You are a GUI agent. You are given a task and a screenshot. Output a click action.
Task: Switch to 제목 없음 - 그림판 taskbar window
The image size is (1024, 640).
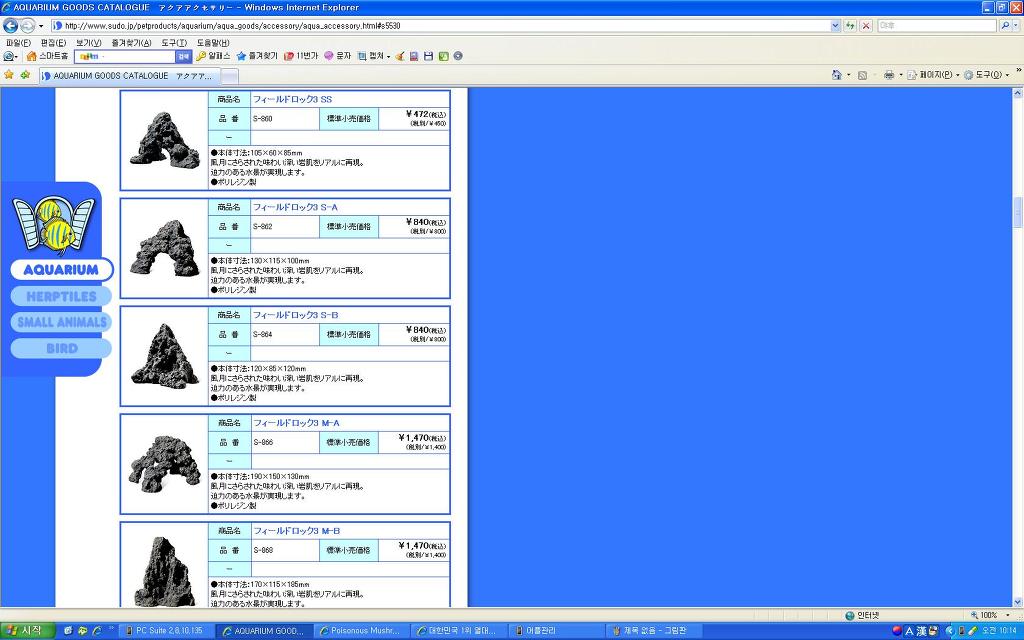pos(655,630)
